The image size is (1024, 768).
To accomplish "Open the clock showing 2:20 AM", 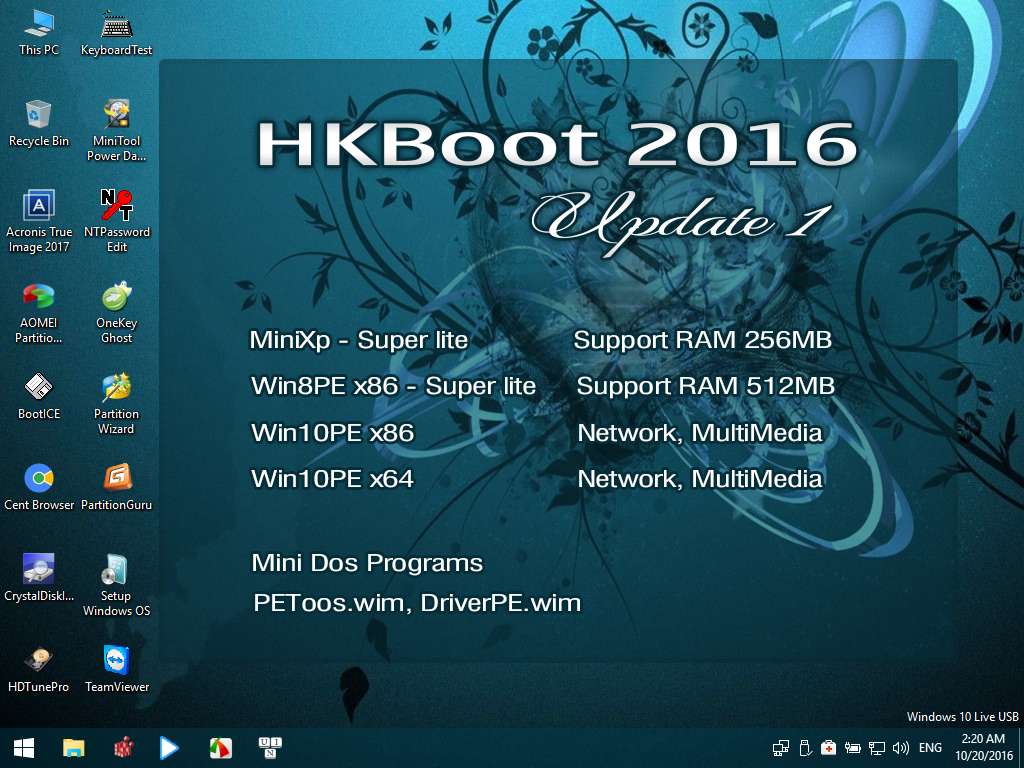I will 984,748.
